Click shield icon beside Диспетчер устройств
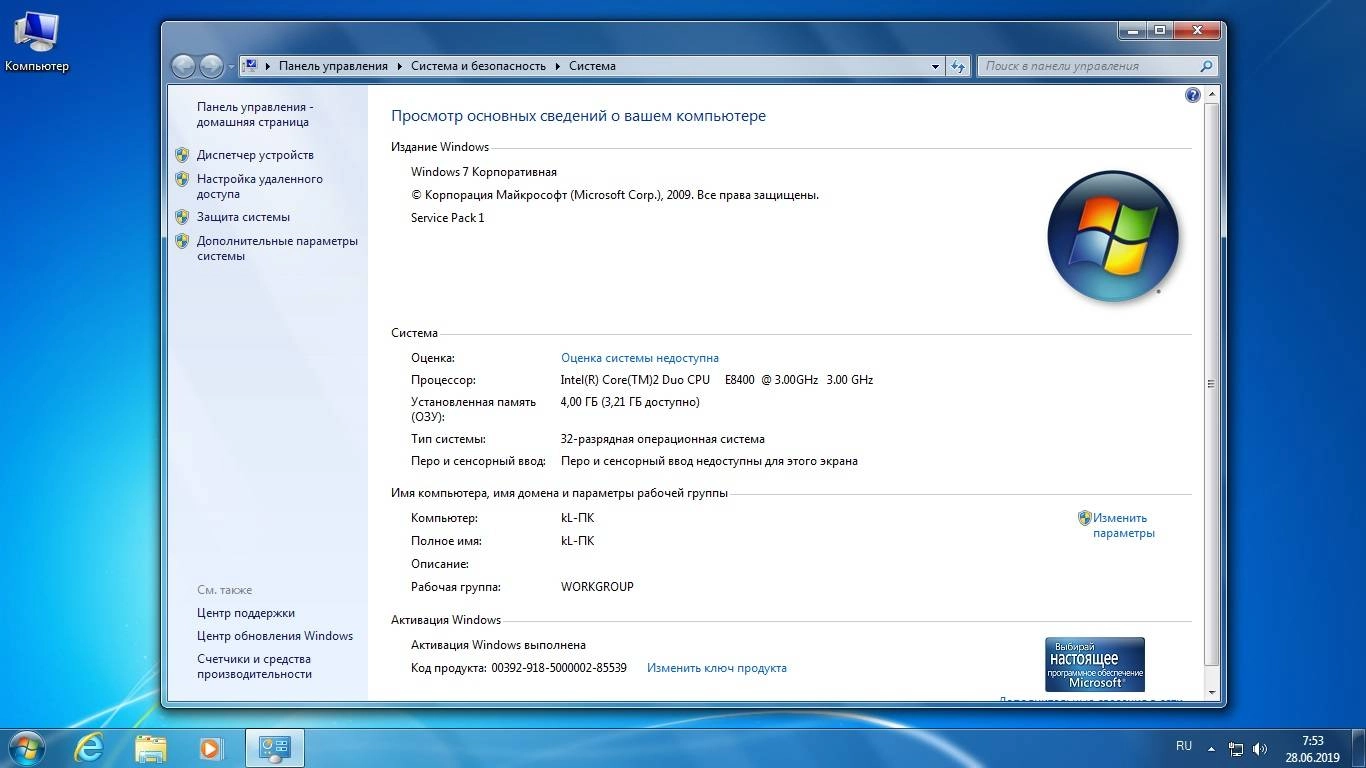1366x768 pixels. coord(182,155)
